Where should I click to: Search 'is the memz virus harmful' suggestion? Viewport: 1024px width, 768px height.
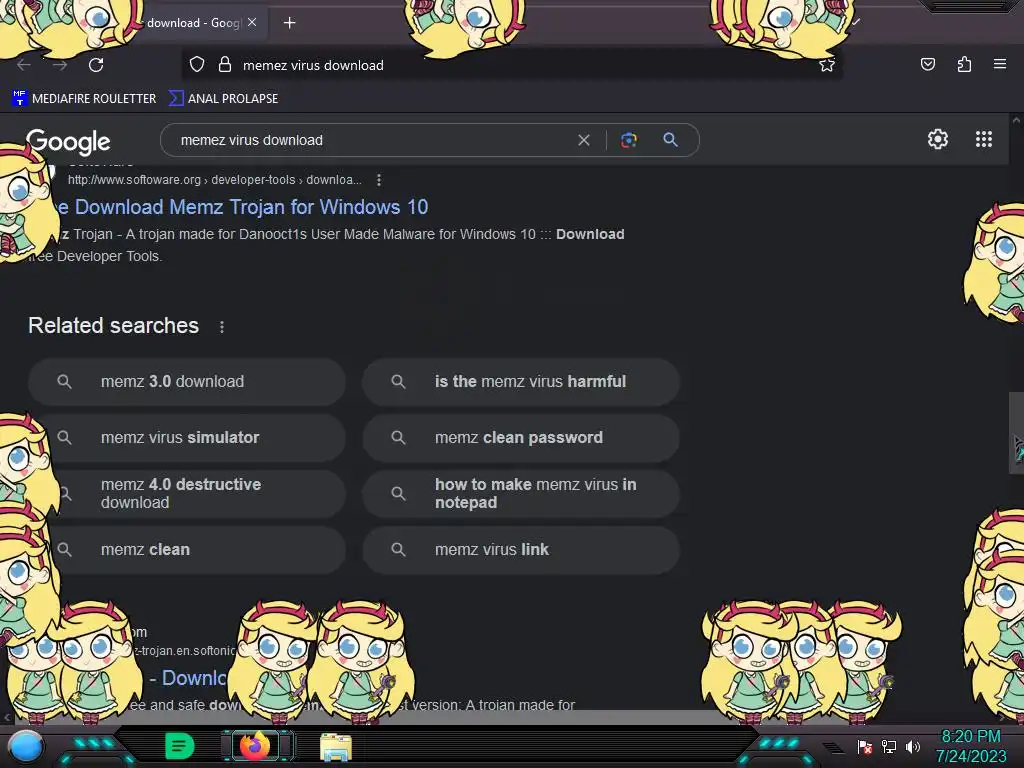pos(521,381)
